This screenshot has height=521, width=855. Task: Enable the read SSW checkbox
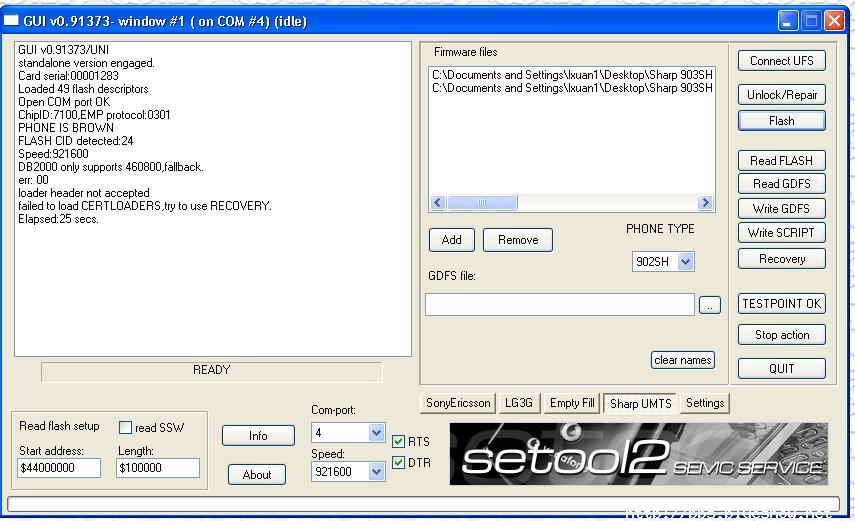127,428
